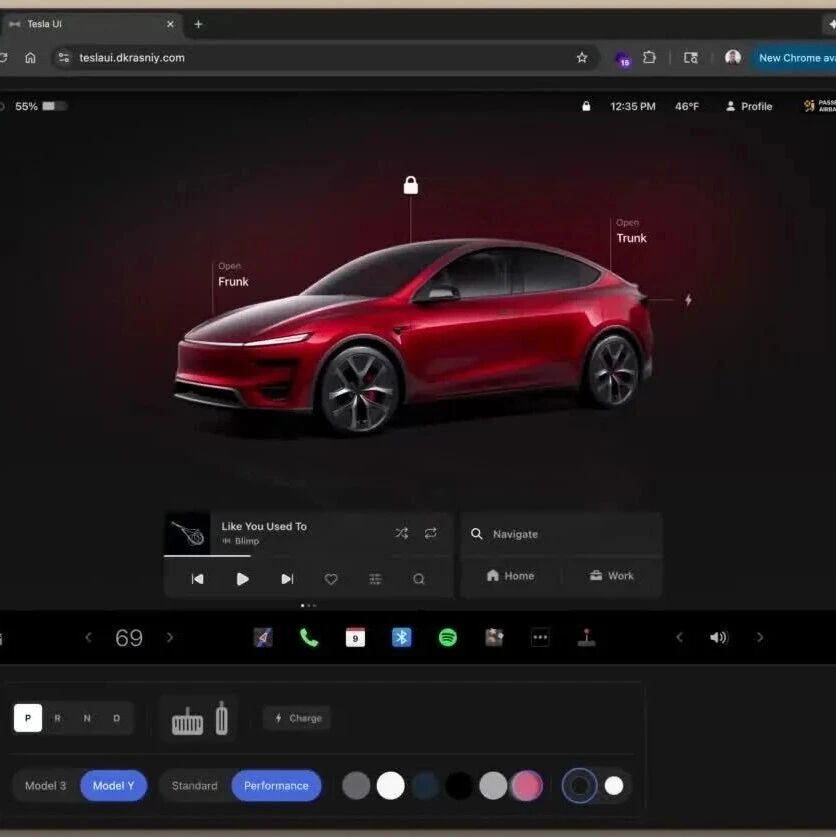Image resolution: width=836 pixels, height=837 pixels.
Task: Click the New Chrome available button
Action: pyautogui.click(x=794, y=58)
